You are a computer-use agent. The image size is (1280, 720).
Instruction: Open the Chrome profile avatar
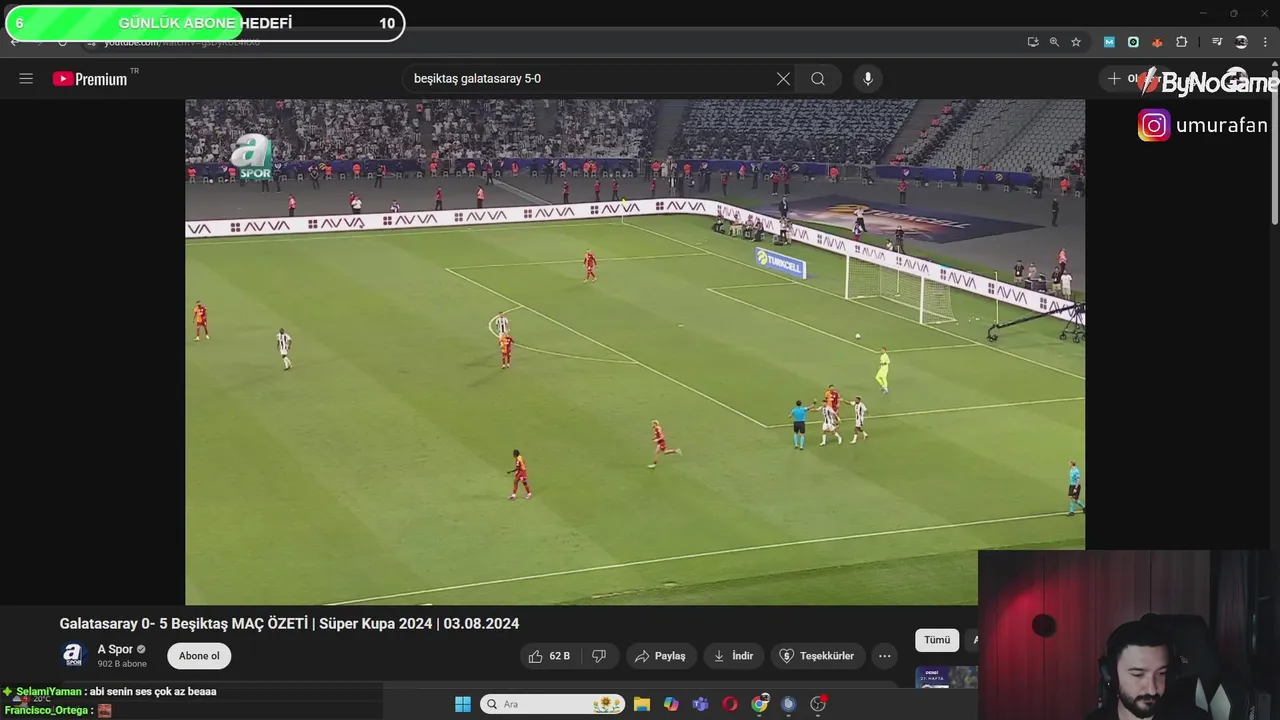click(x=1241, y=42)
